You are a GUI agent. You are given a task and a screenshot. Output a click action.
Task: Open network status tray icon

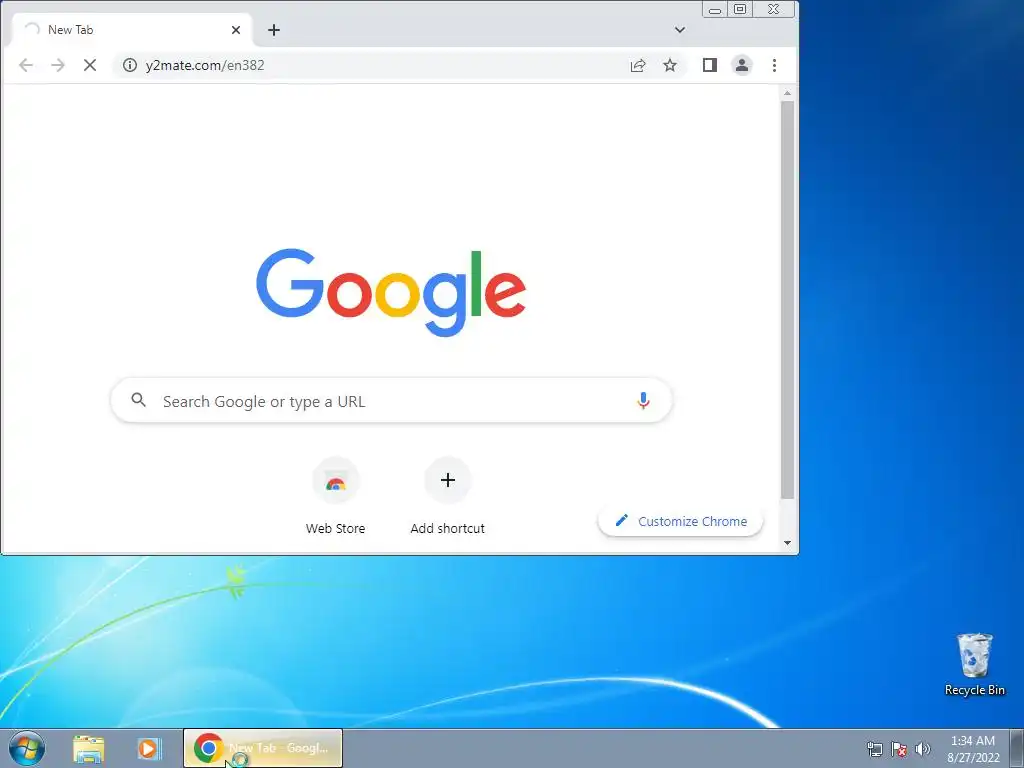pyautogui.click(x=874, y=749)
